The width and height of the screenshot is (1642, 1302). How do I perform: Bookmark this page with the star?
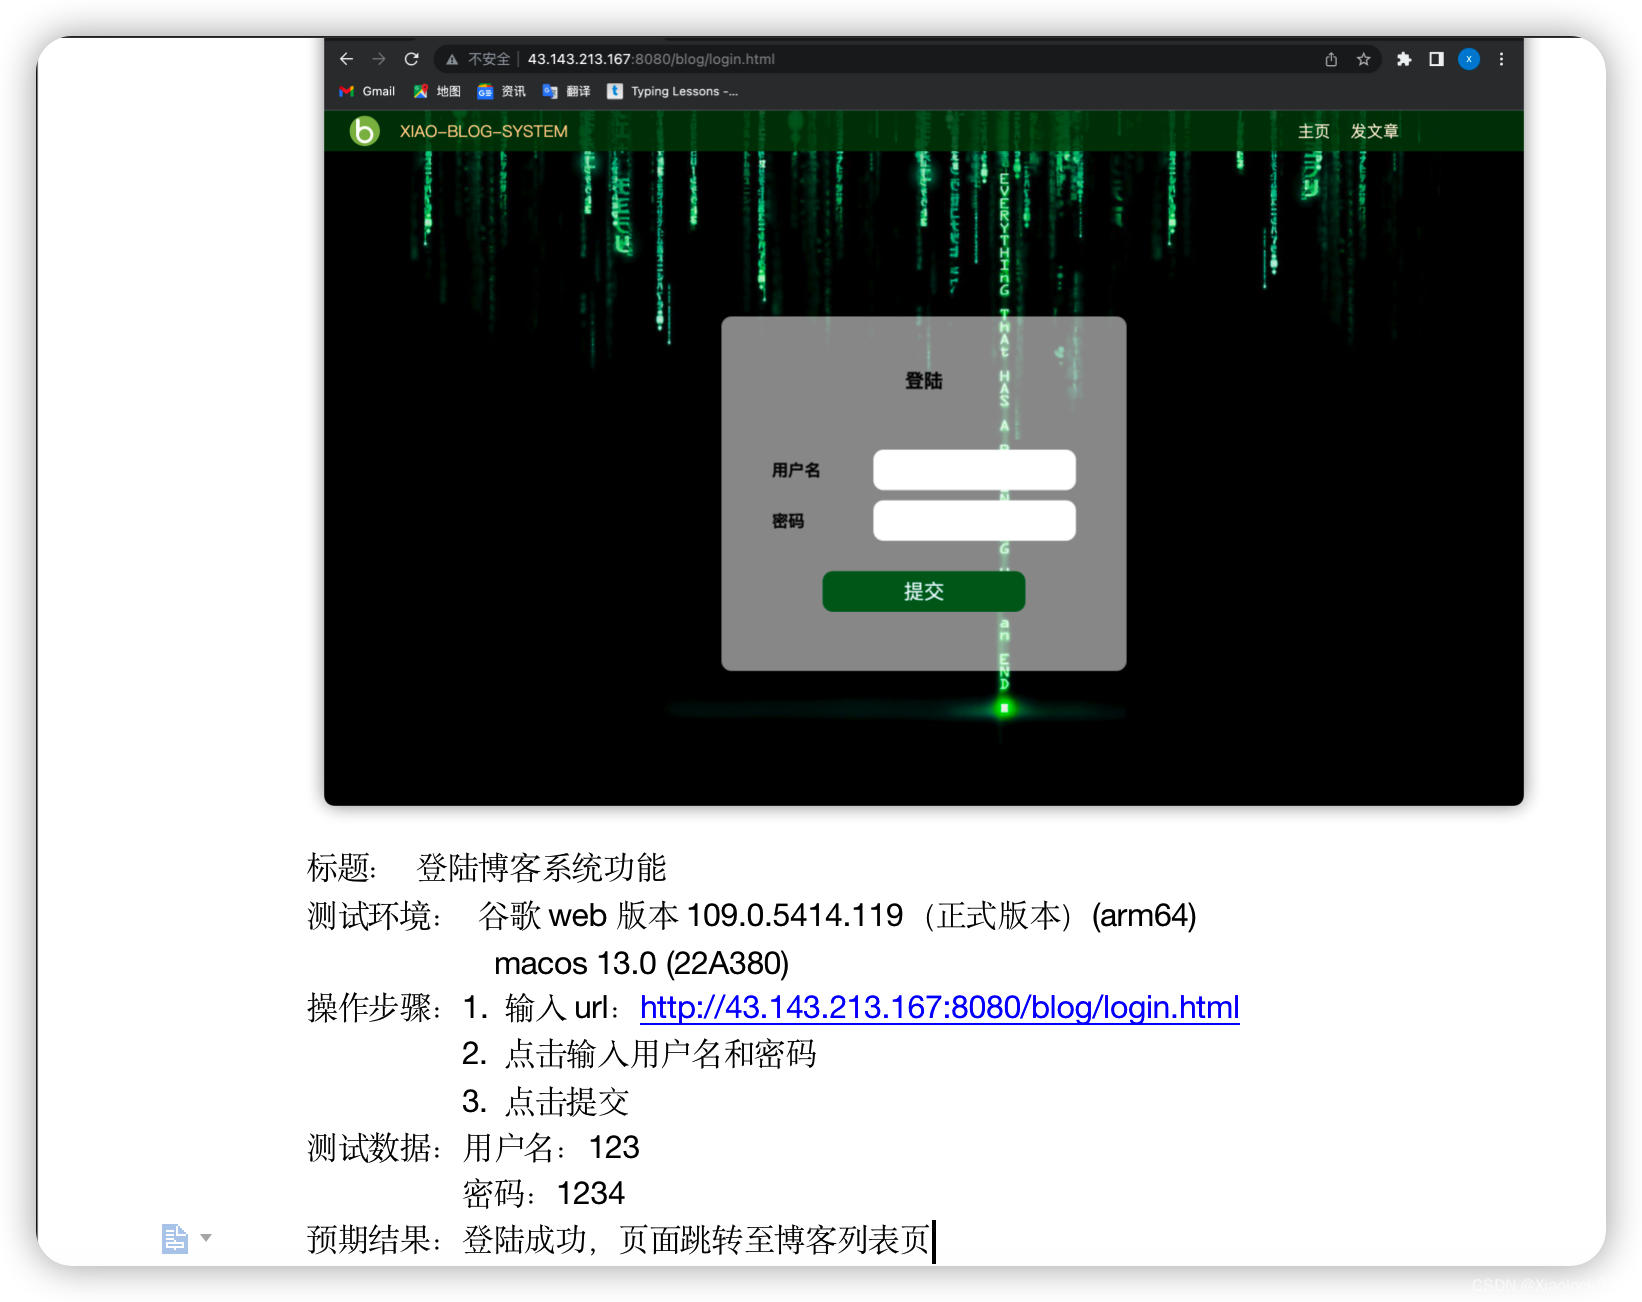point(1363,59)
